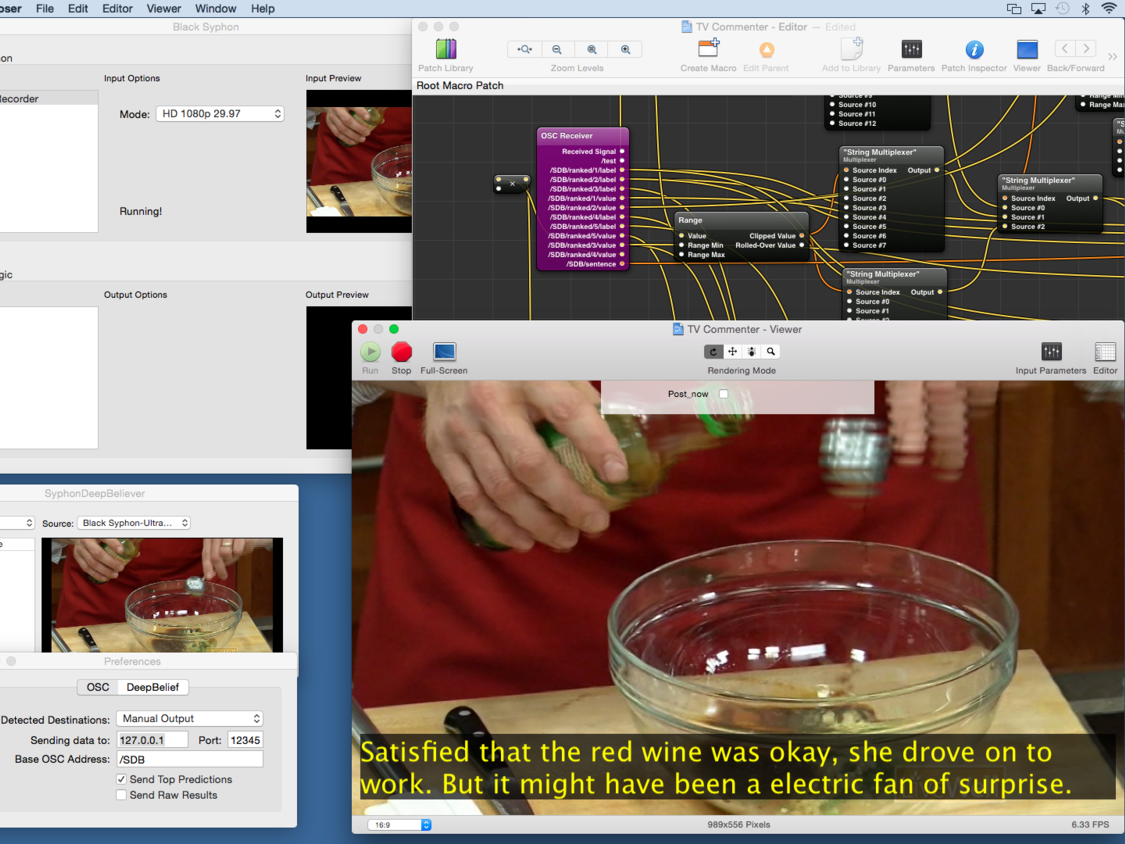Toggle the Post_now checkbox

(723, 394)
